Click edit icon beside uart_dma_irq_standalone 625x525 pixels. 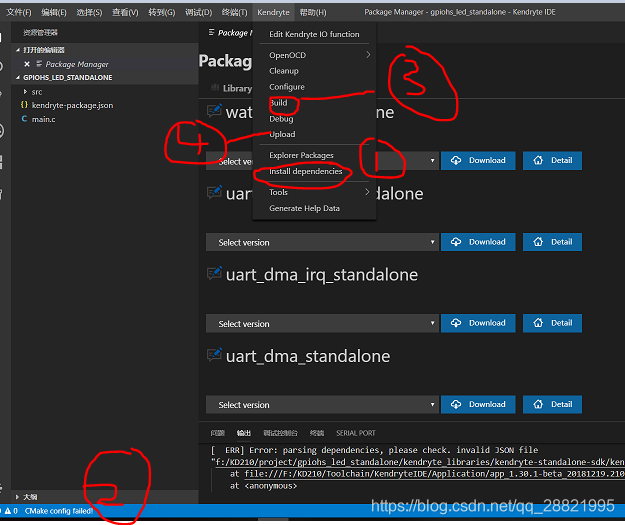(214, 273)
